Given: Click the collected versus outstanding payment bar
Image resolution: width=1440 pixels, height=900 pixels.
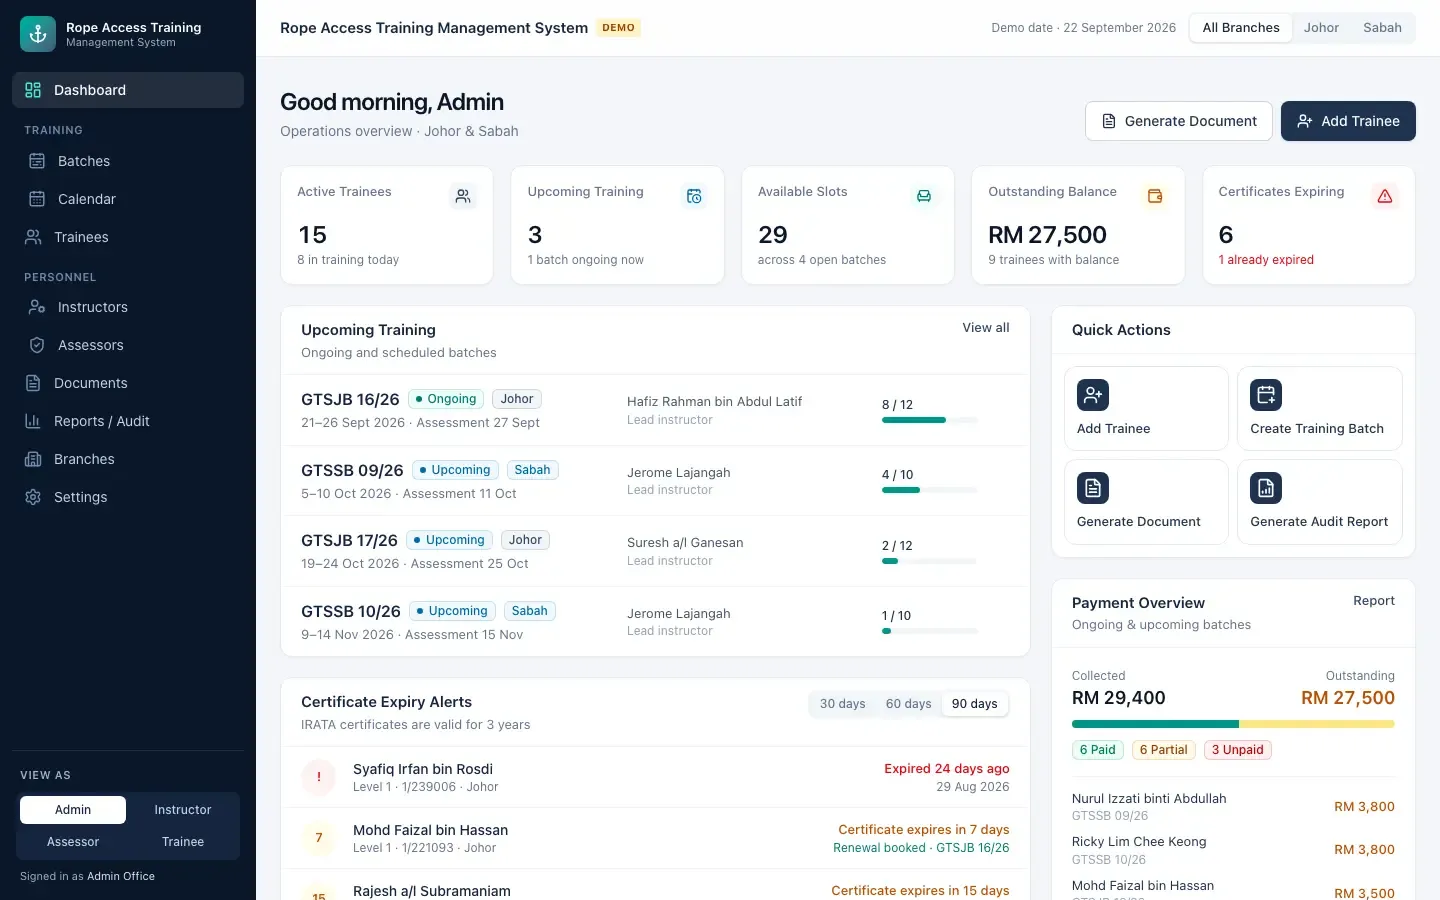Looking at the screenshot, I should tap(1233, 724).
